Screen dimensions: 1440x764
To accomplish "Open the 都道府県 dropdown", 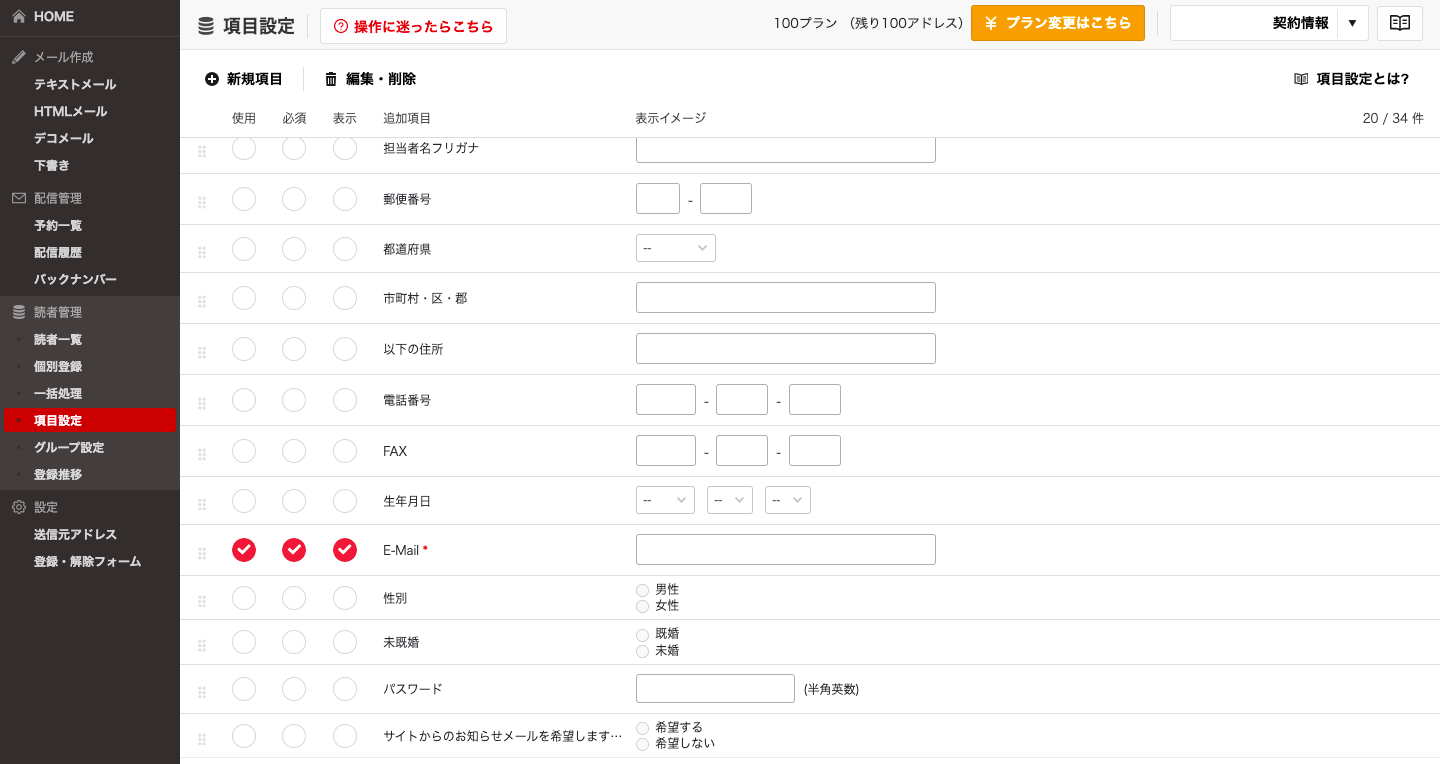I will [676, 248].
